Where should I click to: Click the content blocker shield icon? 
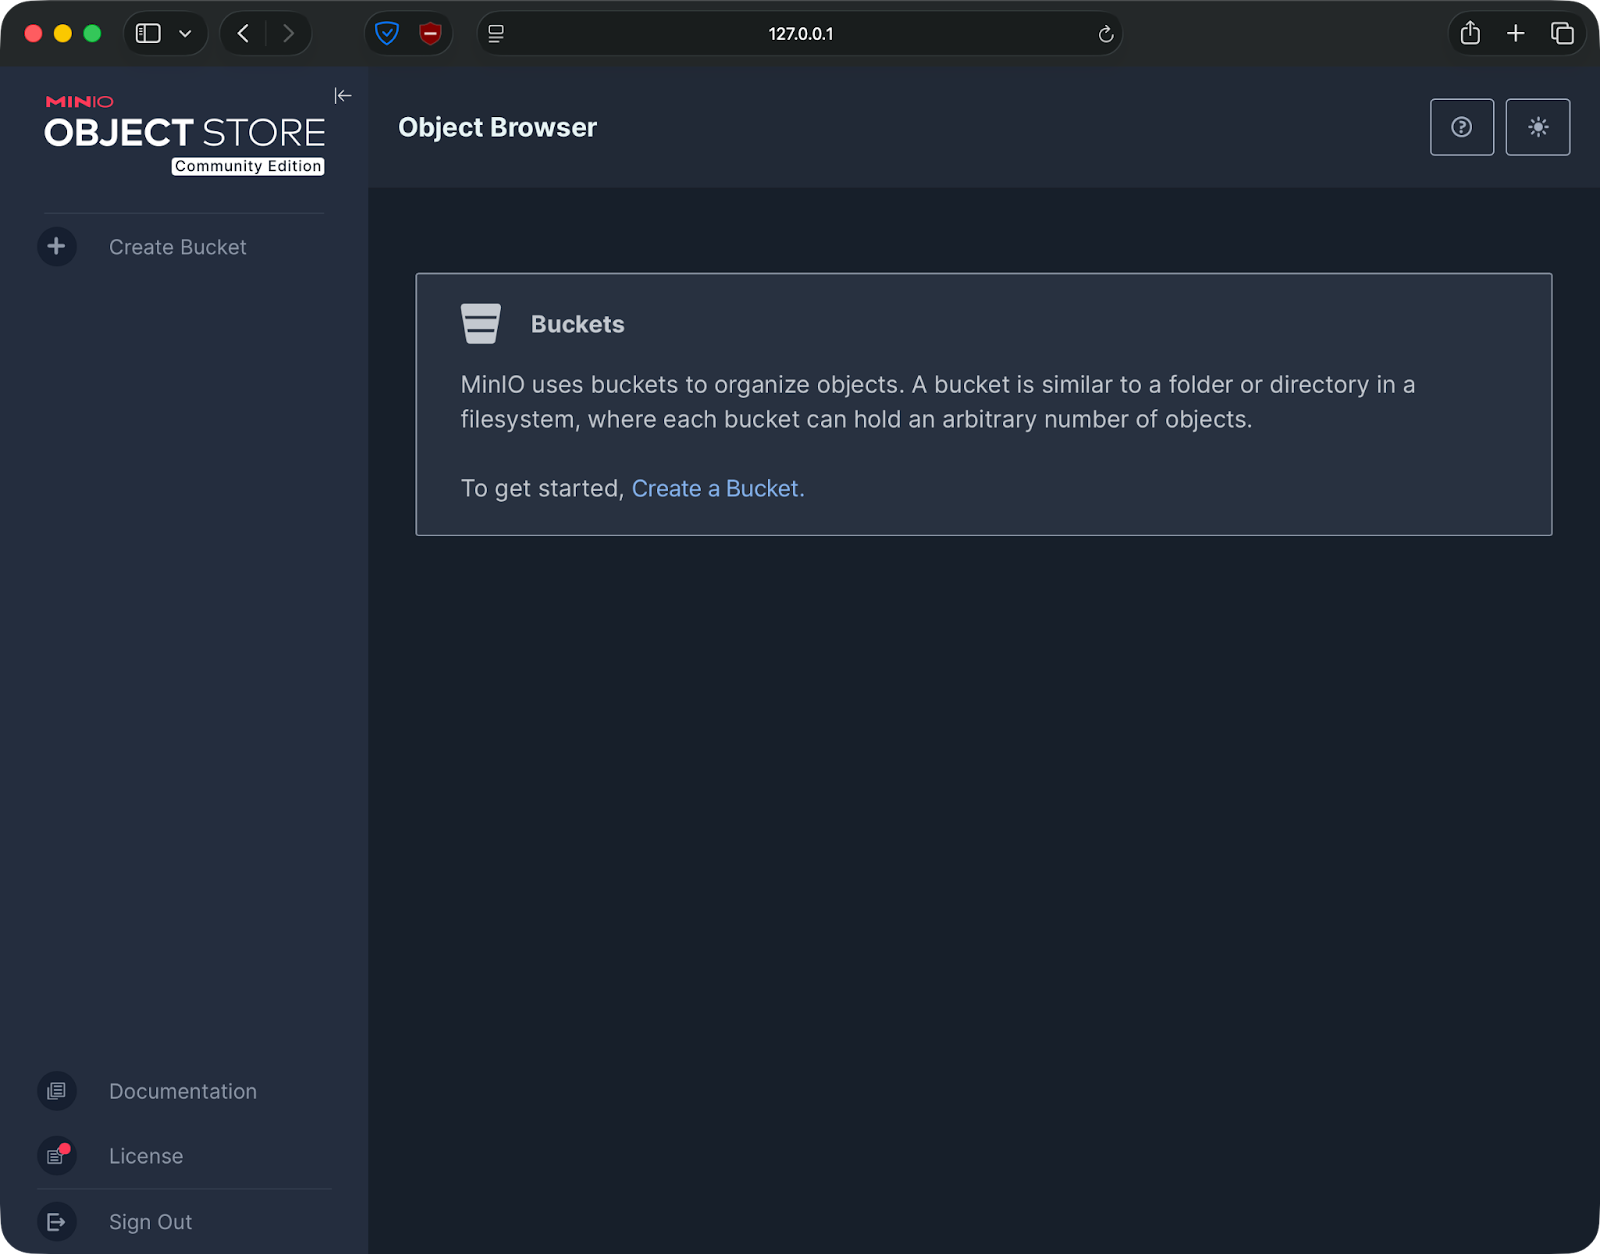click(x=428, y=33)
